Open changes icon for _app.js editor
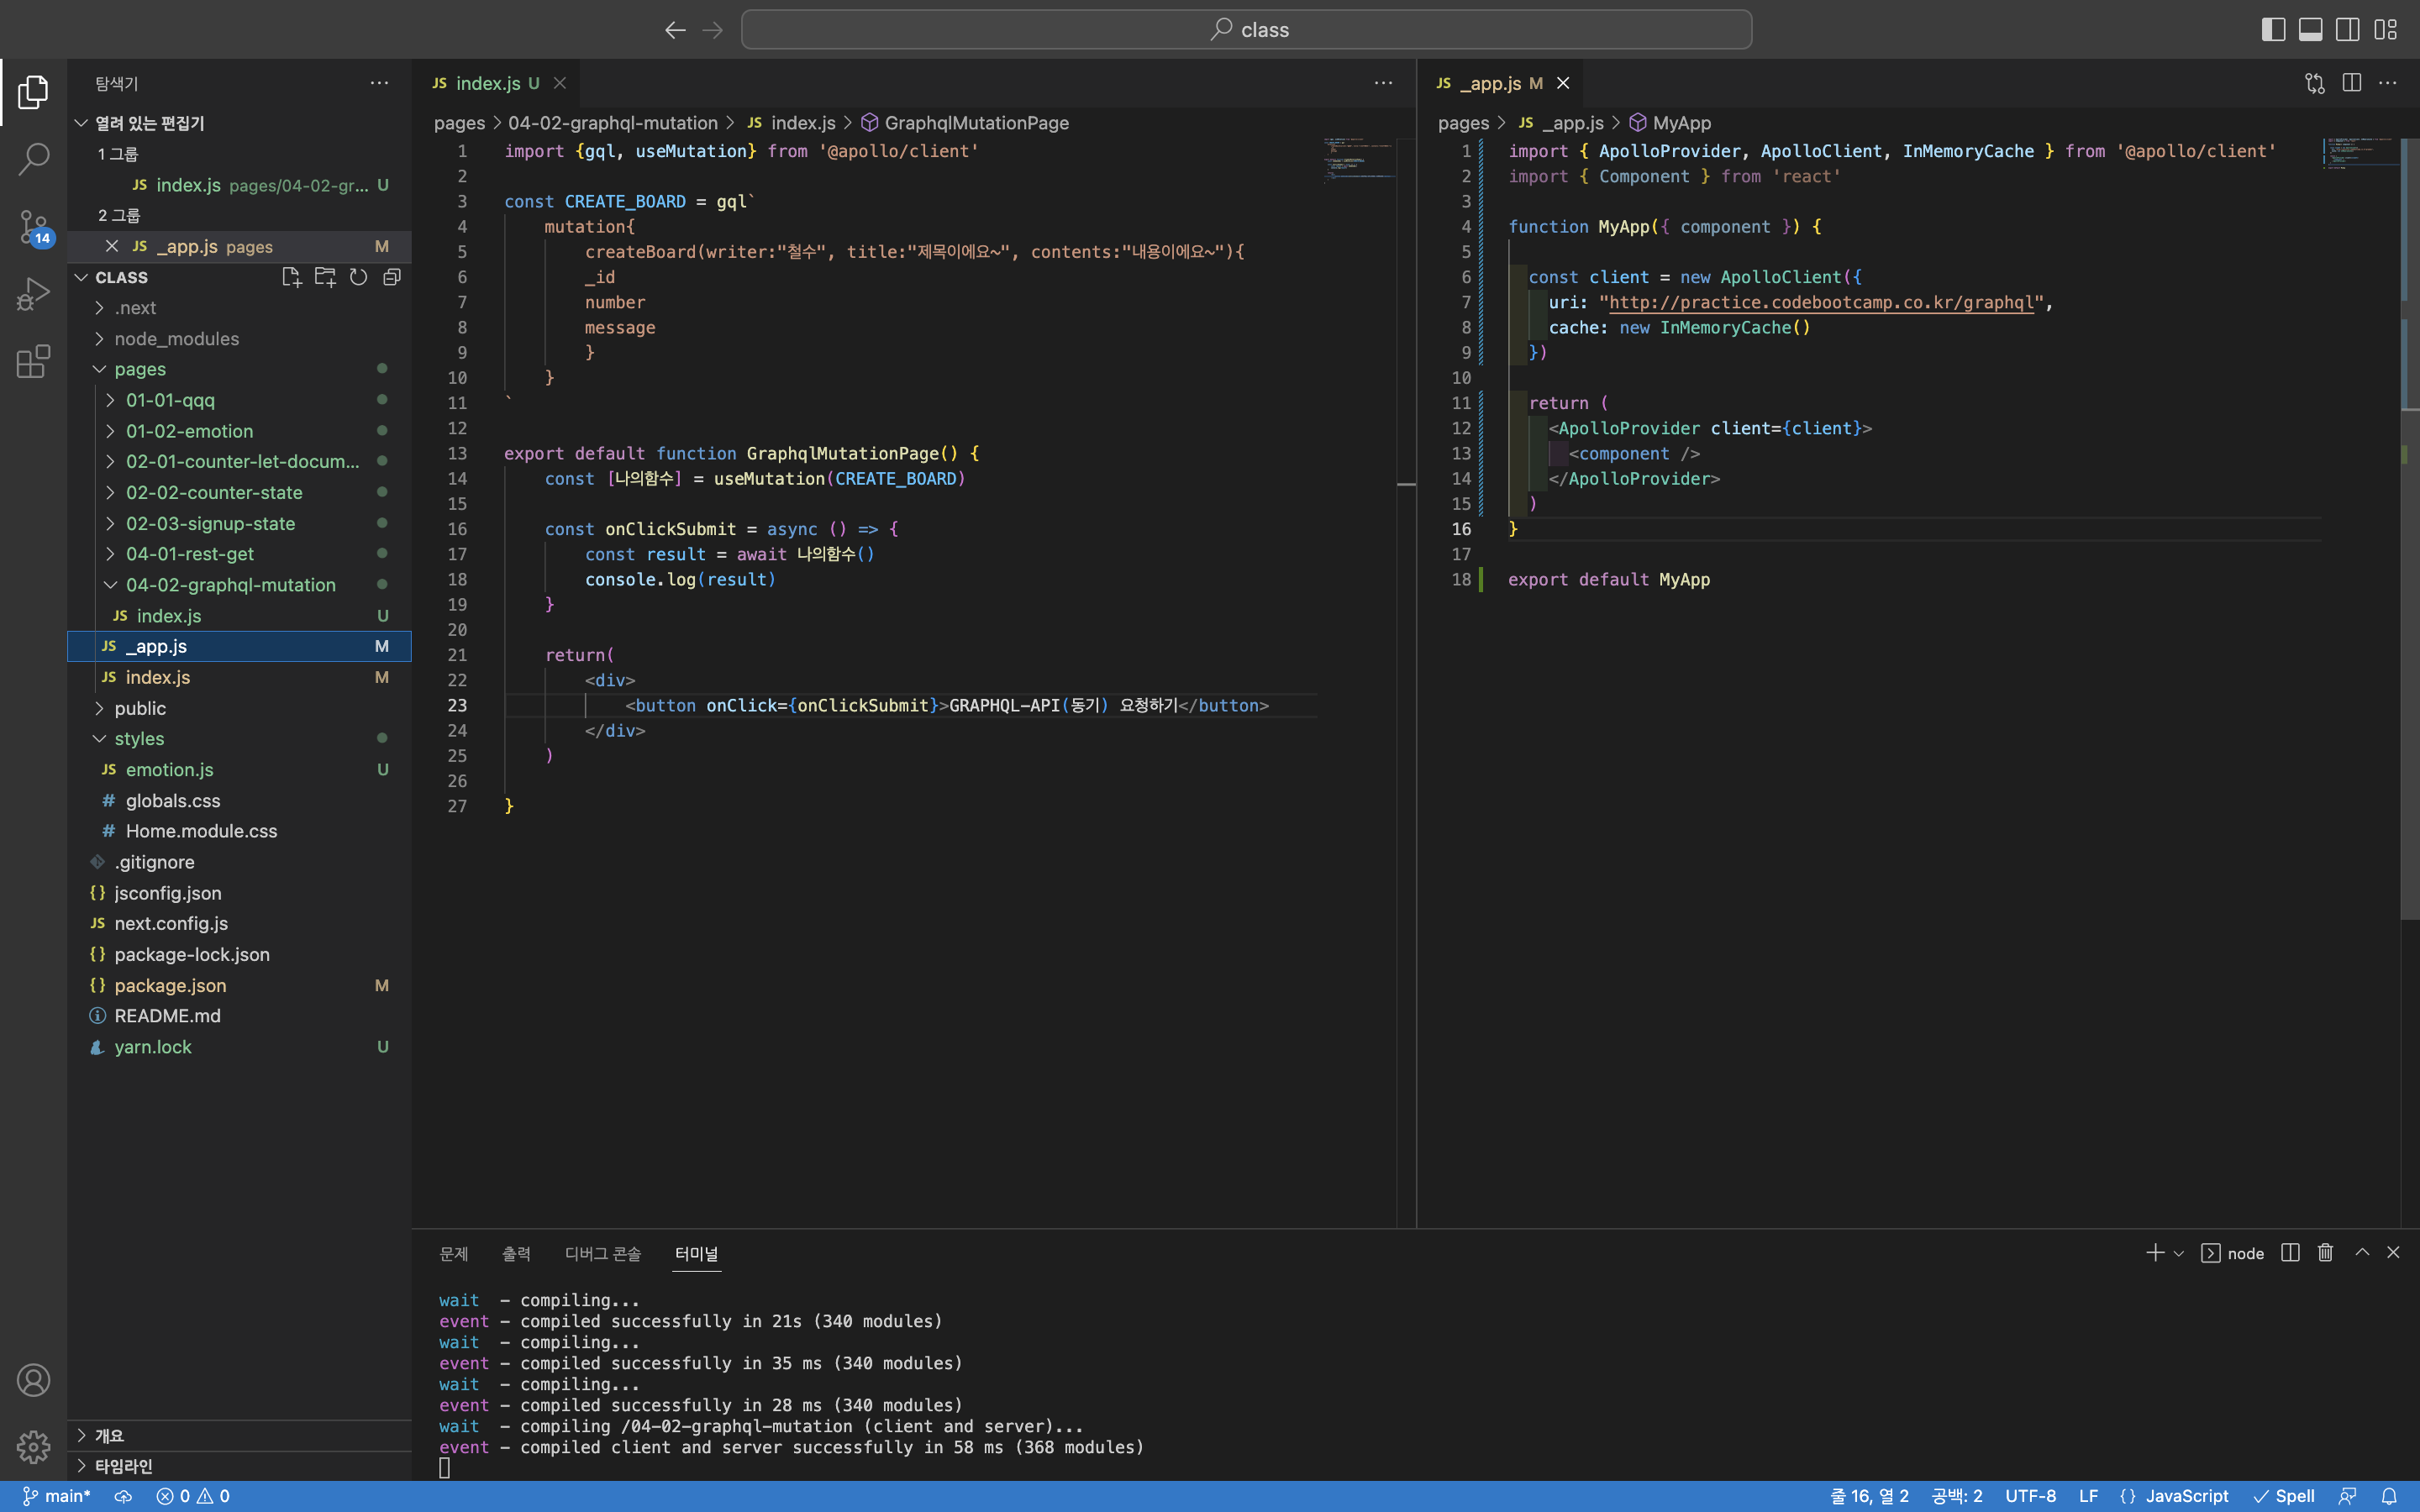This screenshot has height=1512, width=2420. click(2314, 83)
